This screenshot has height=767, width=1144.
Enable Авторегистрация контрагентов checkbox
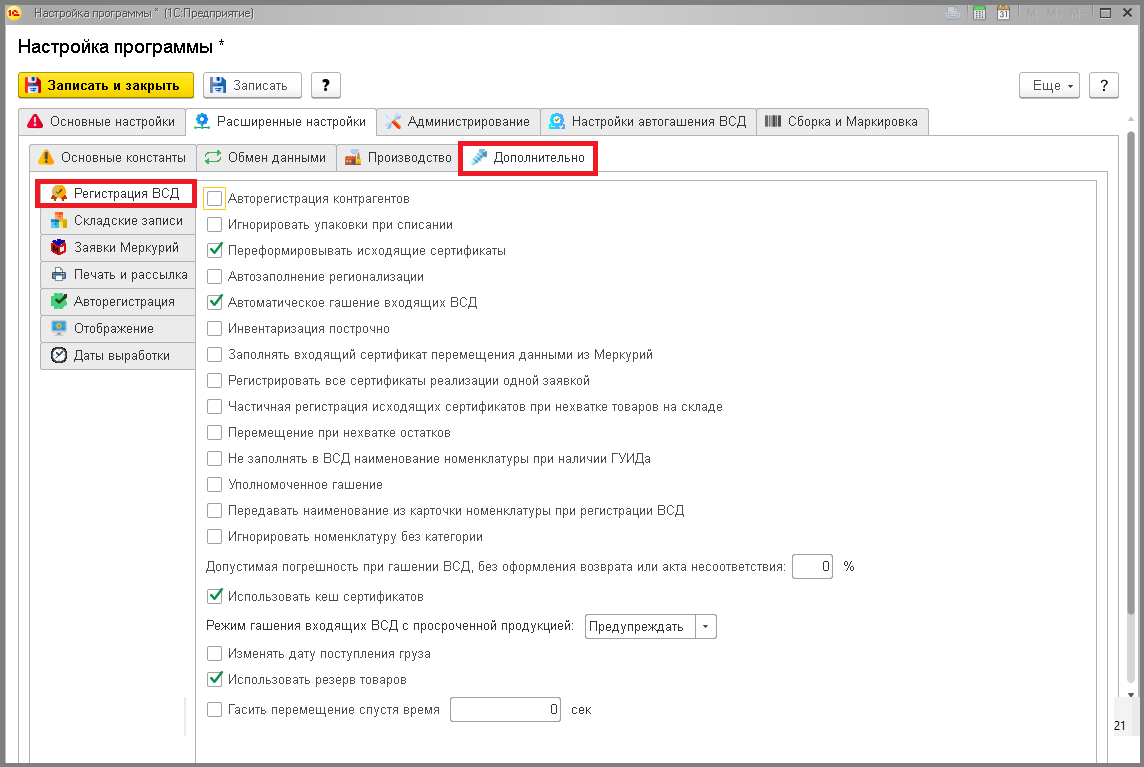(x=214, y=199)
